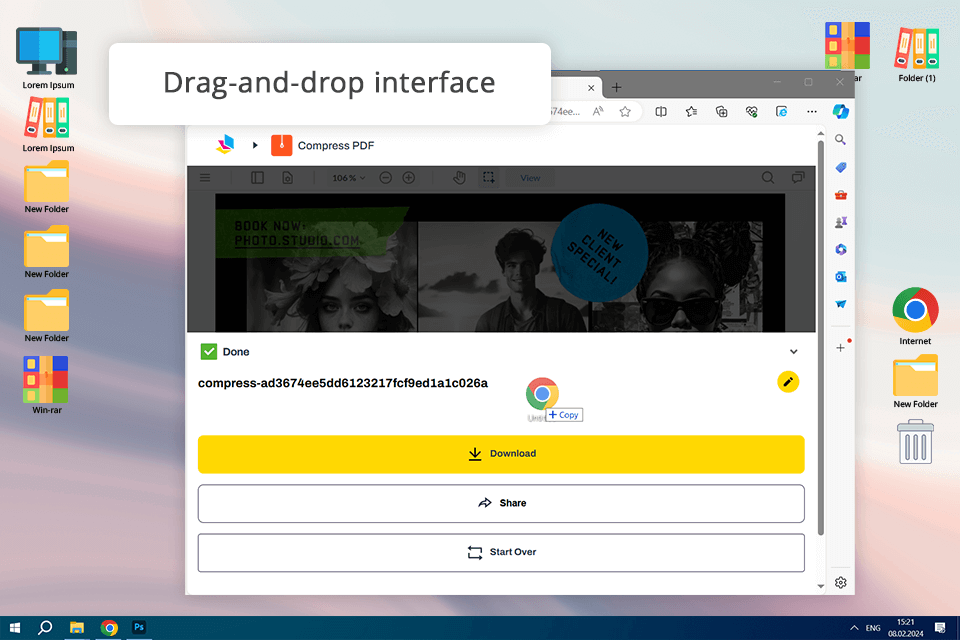Click the page view document icon
The width and height of the screenshot is (960, 640).
point(287,178)
